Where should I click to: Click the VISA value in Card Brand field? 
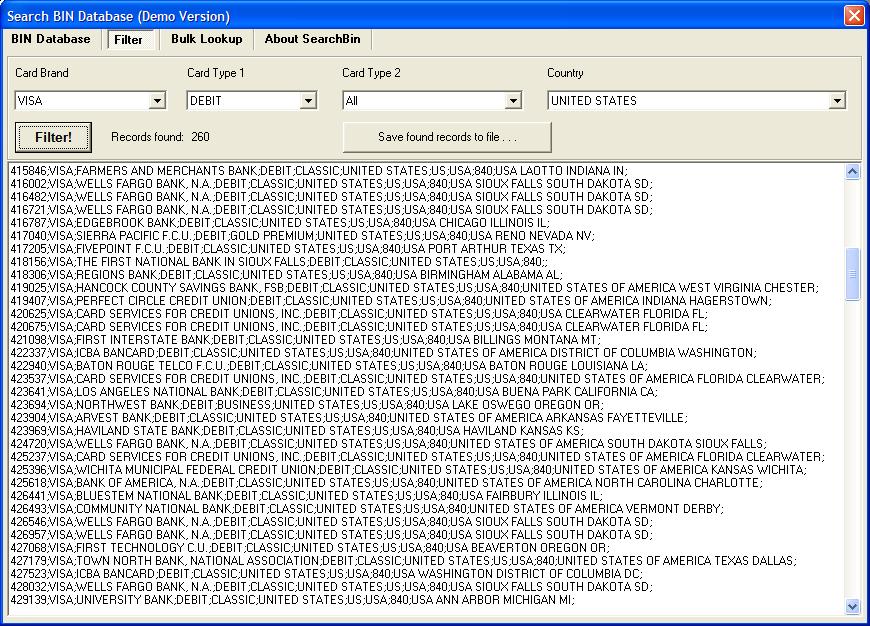pos(30,101)
